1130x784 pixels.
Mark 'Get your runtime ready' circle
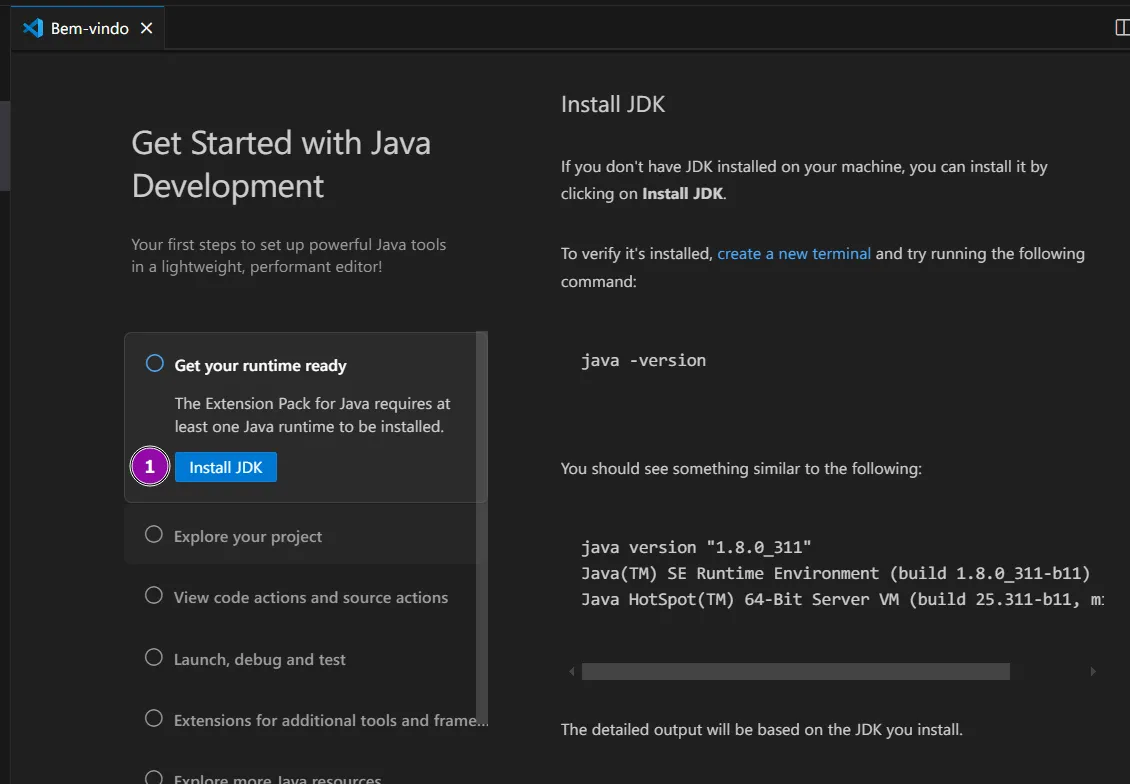coord(155,364)
